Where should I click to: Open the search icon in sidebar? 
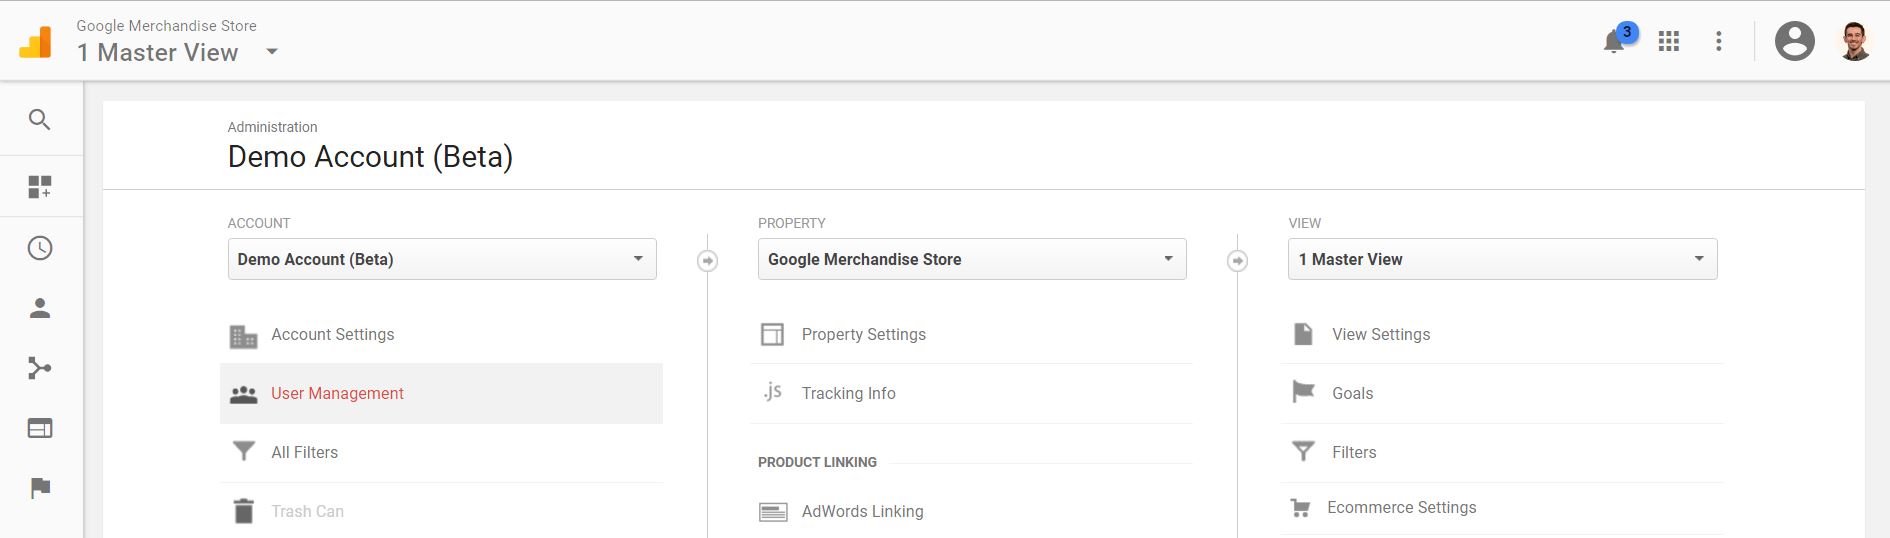pyautogui.click(x=40, y=120)
